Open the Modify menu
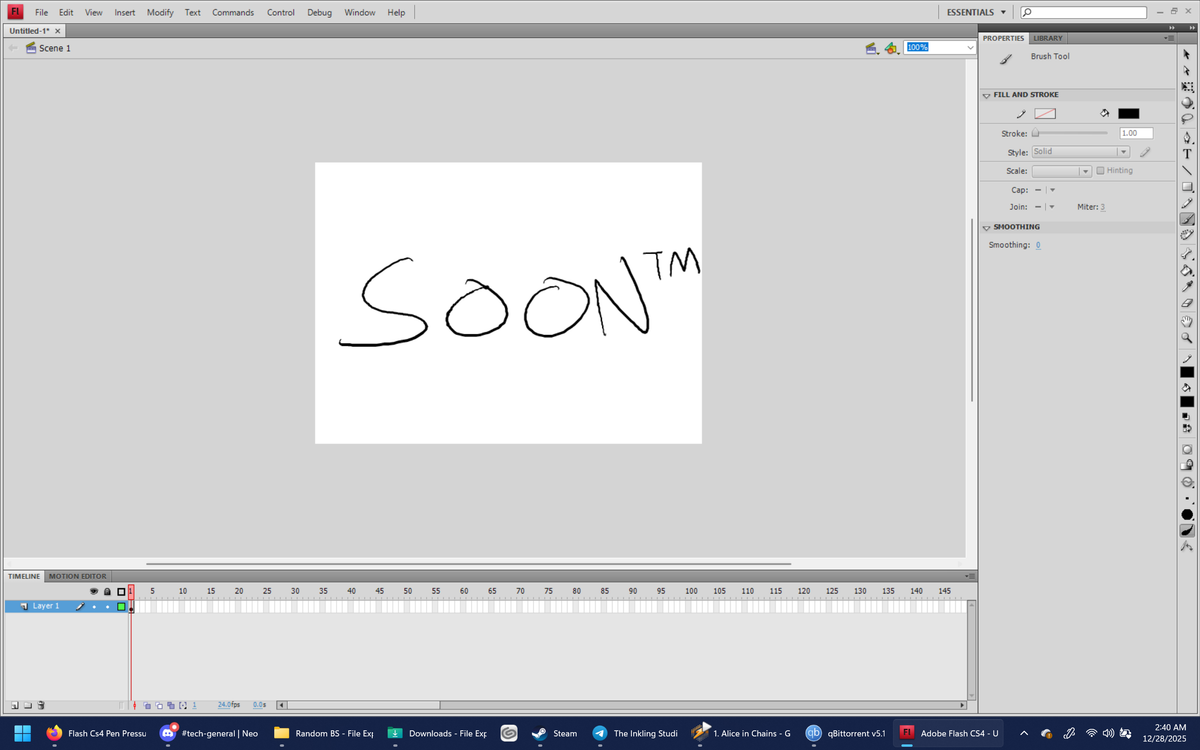 tap(160, 12)
